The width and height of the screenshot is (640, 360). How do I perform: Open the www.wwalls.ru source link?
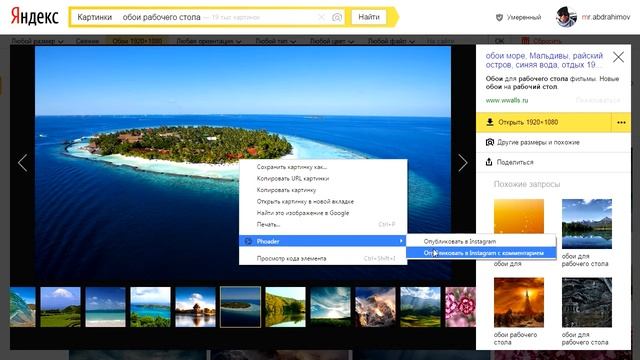click(507, 100)
